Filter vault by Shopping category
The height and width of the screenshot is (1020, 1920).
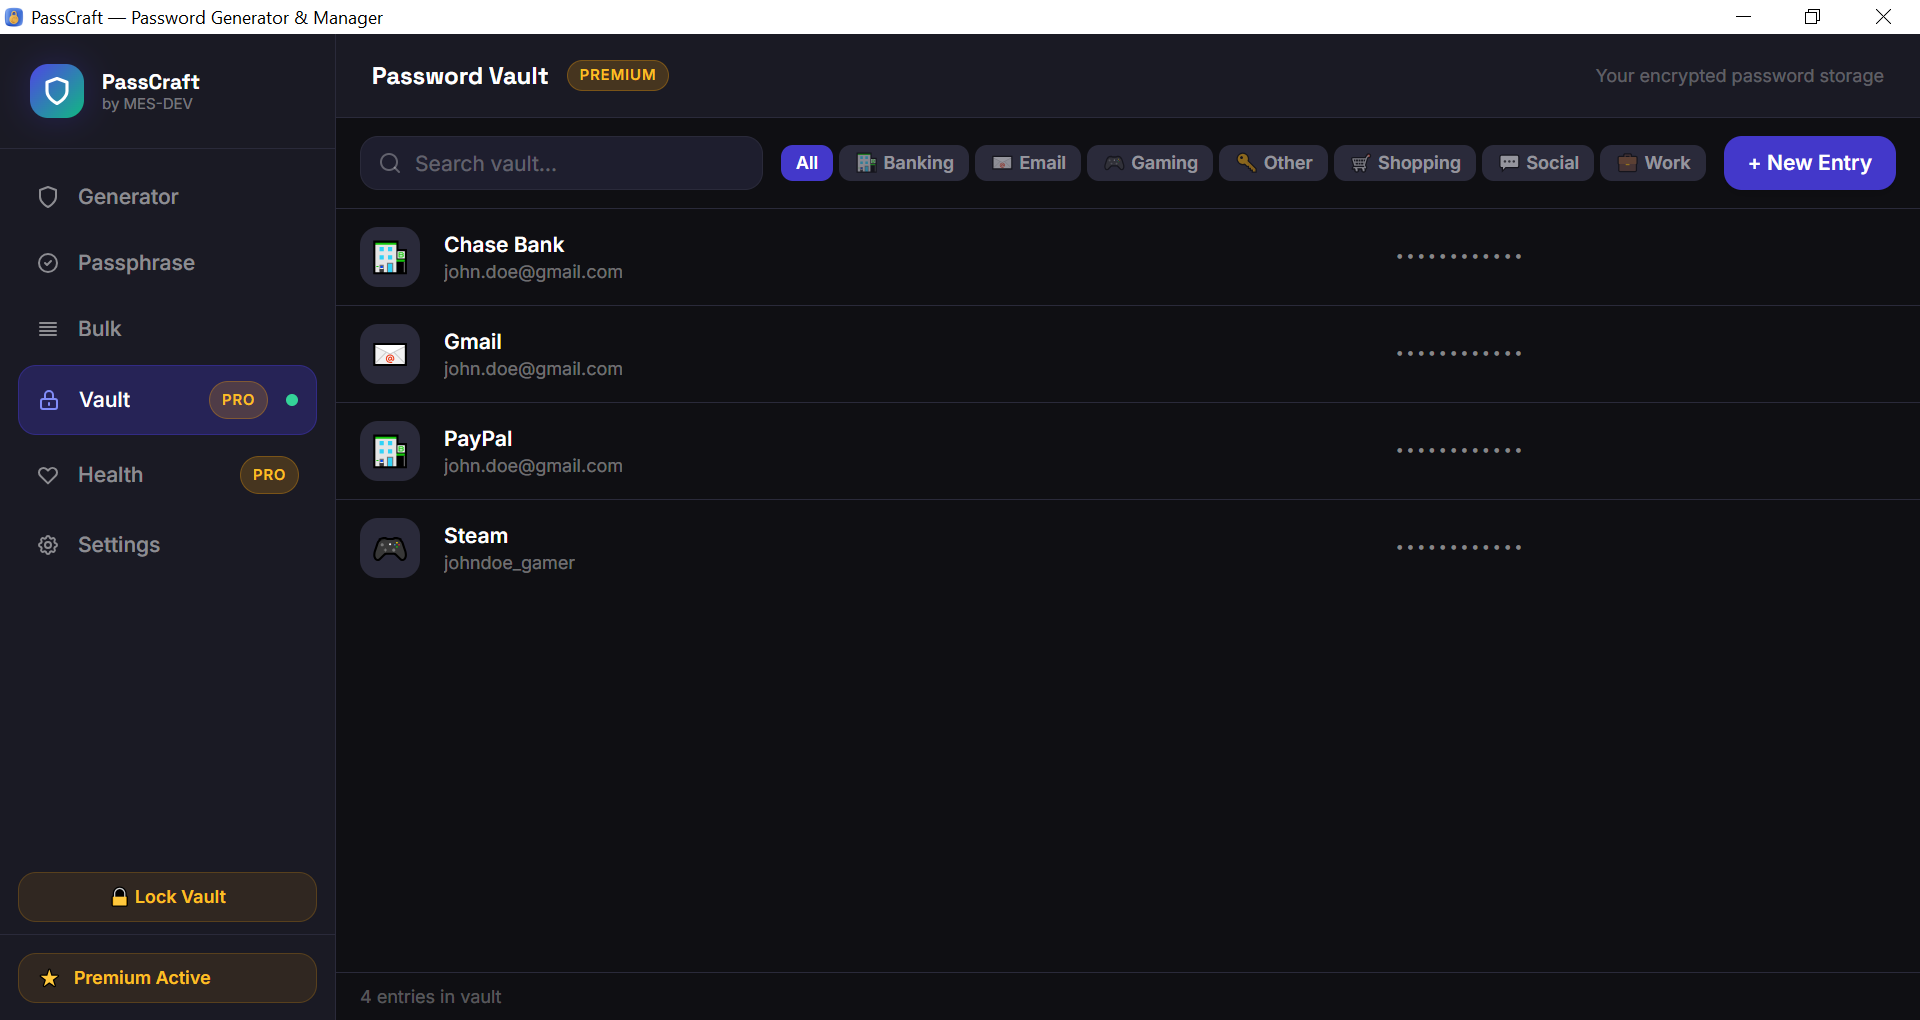[x=1405, y=163]
